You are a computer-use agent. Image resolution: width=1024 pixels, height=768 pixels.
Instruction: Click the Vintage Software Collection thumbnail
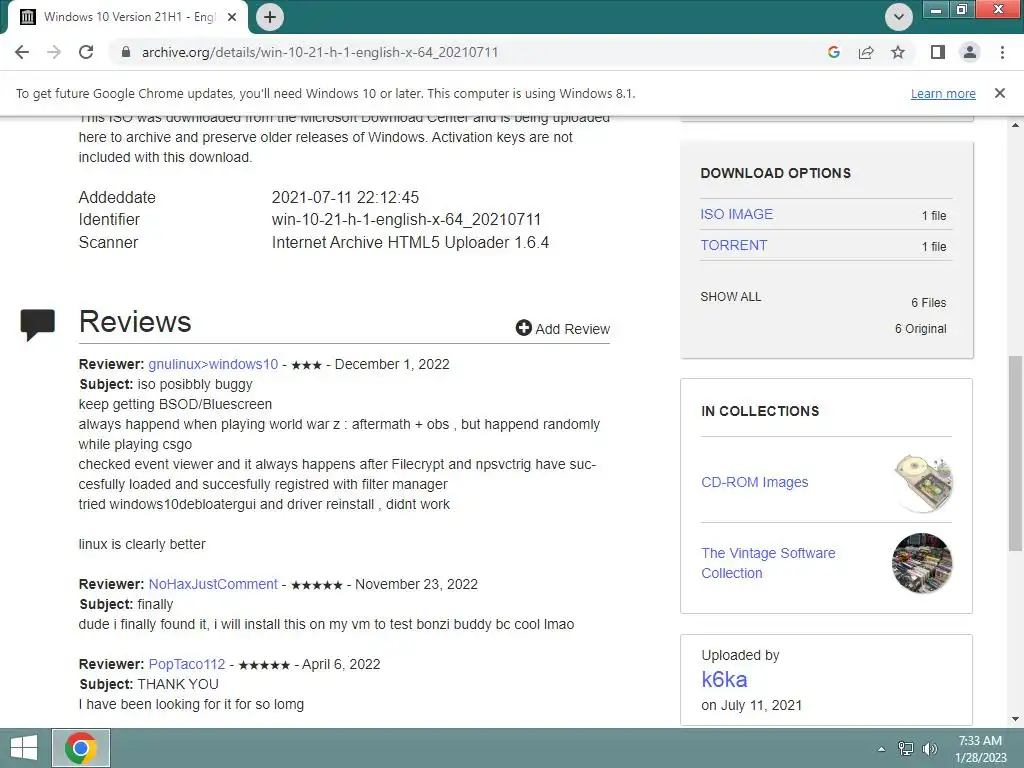pyautogui.click(x=922, y=563)
